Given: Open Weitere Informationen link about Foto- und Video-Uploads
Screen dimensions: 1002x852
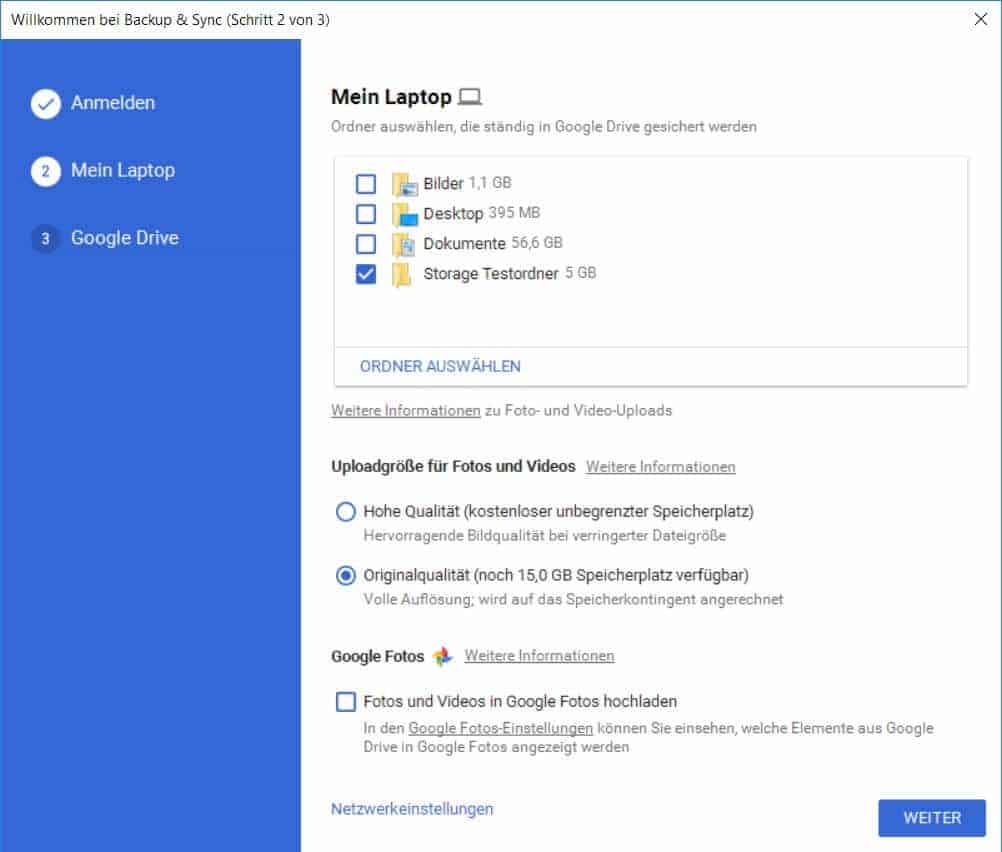Looking at the screenshot, I should point(406,410).
